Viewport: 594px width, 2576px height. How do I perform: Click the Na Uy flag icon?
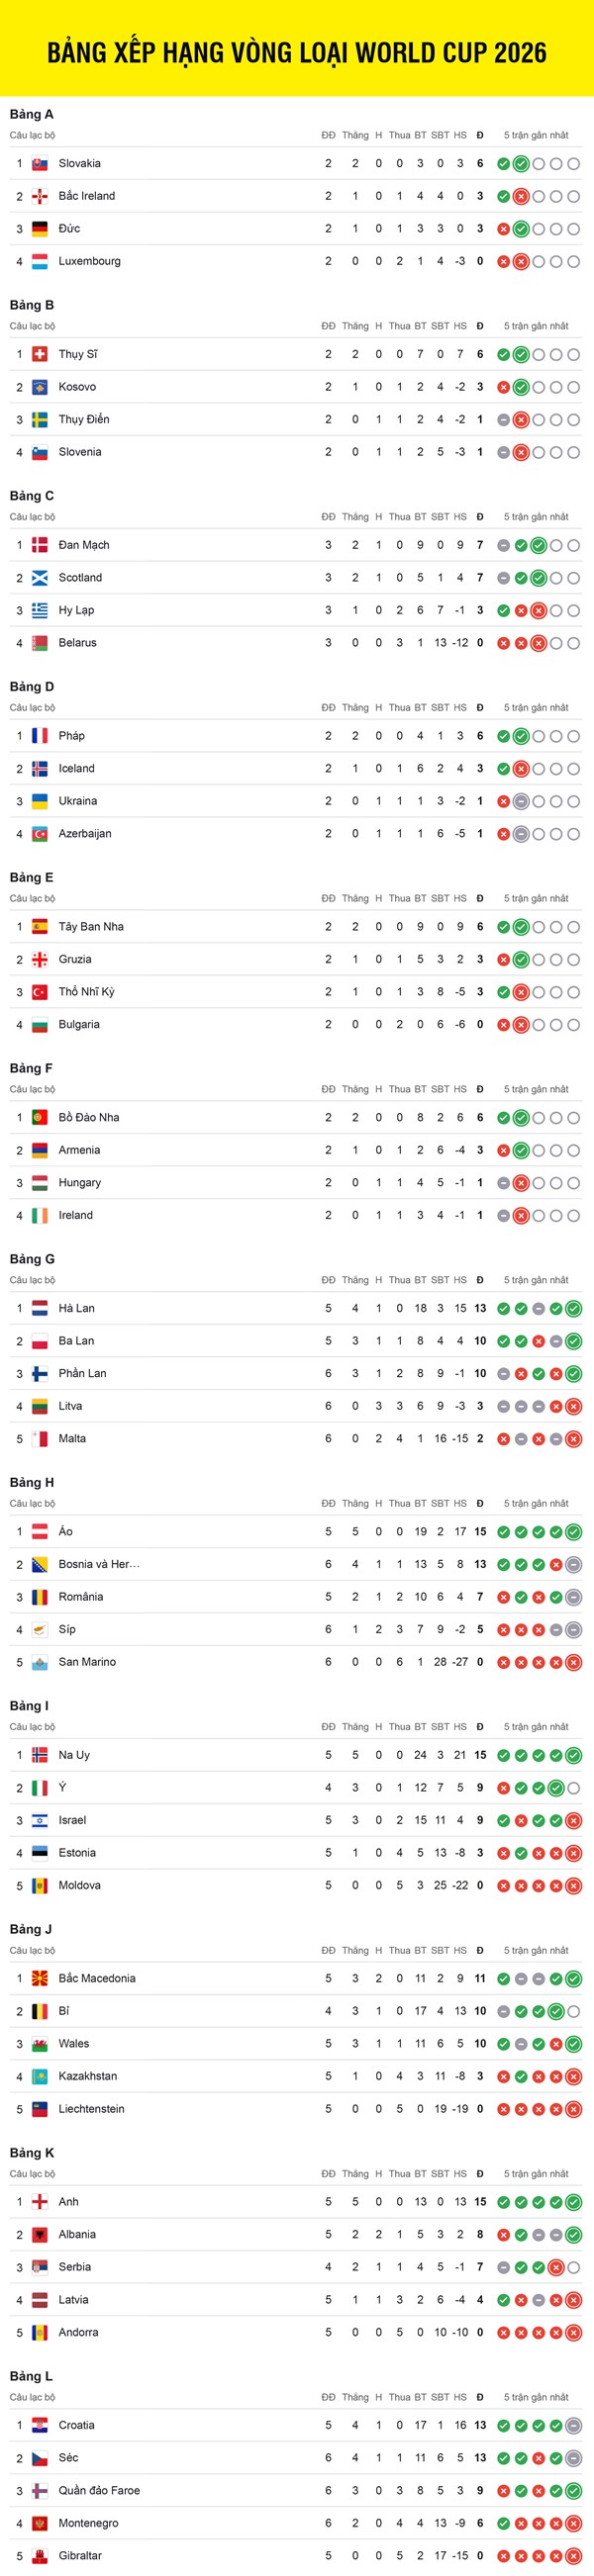(40, 1756)
